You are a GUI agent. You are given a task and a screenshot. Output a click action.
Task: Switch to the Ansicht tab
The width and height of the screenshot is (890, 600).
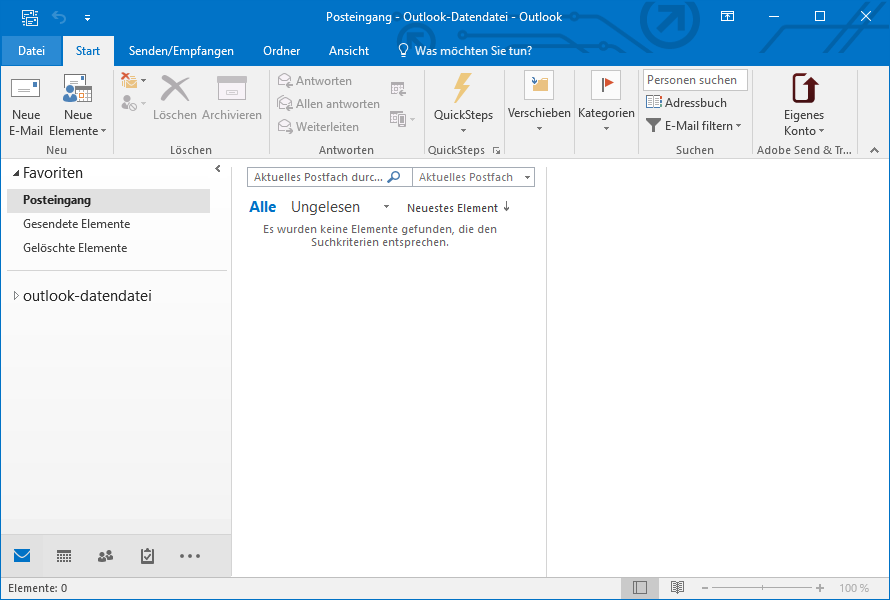pos(349,51)
